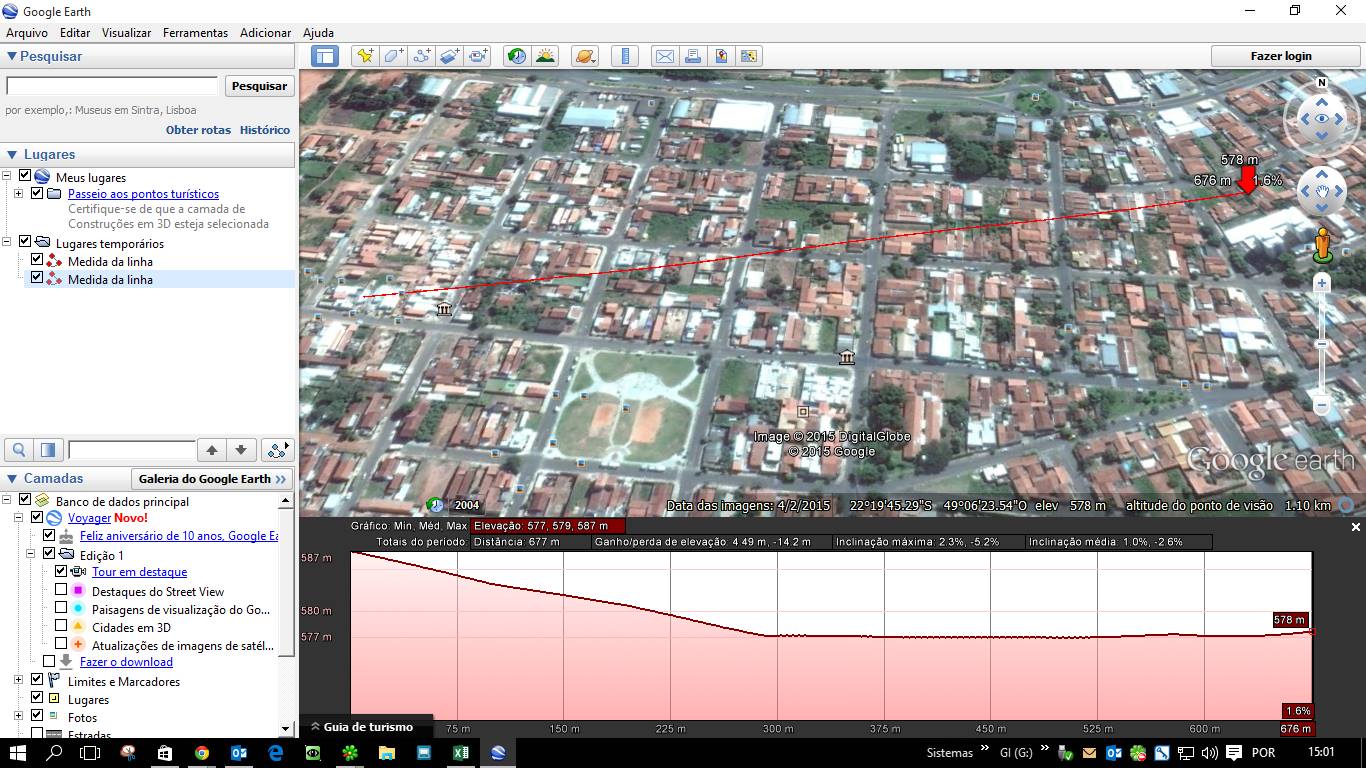Image resolution: width=1366 pixels, height=768 pixels.
Task: Click the search text input field
Action: point(112,86)
